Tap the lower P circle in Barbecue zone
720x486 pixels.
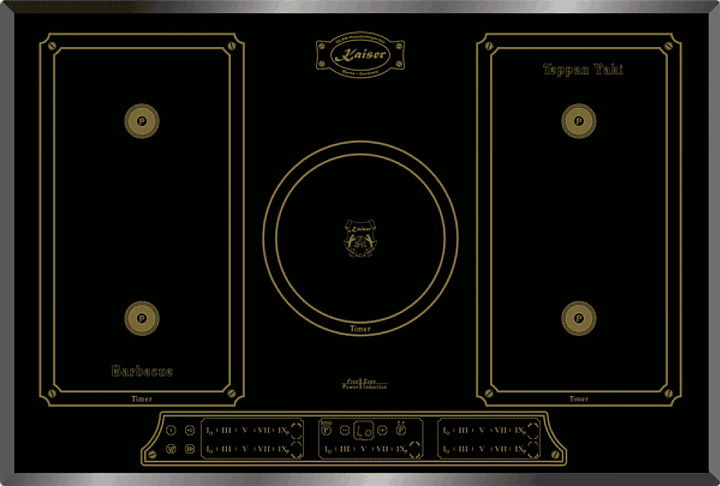(x=141, y=318)
